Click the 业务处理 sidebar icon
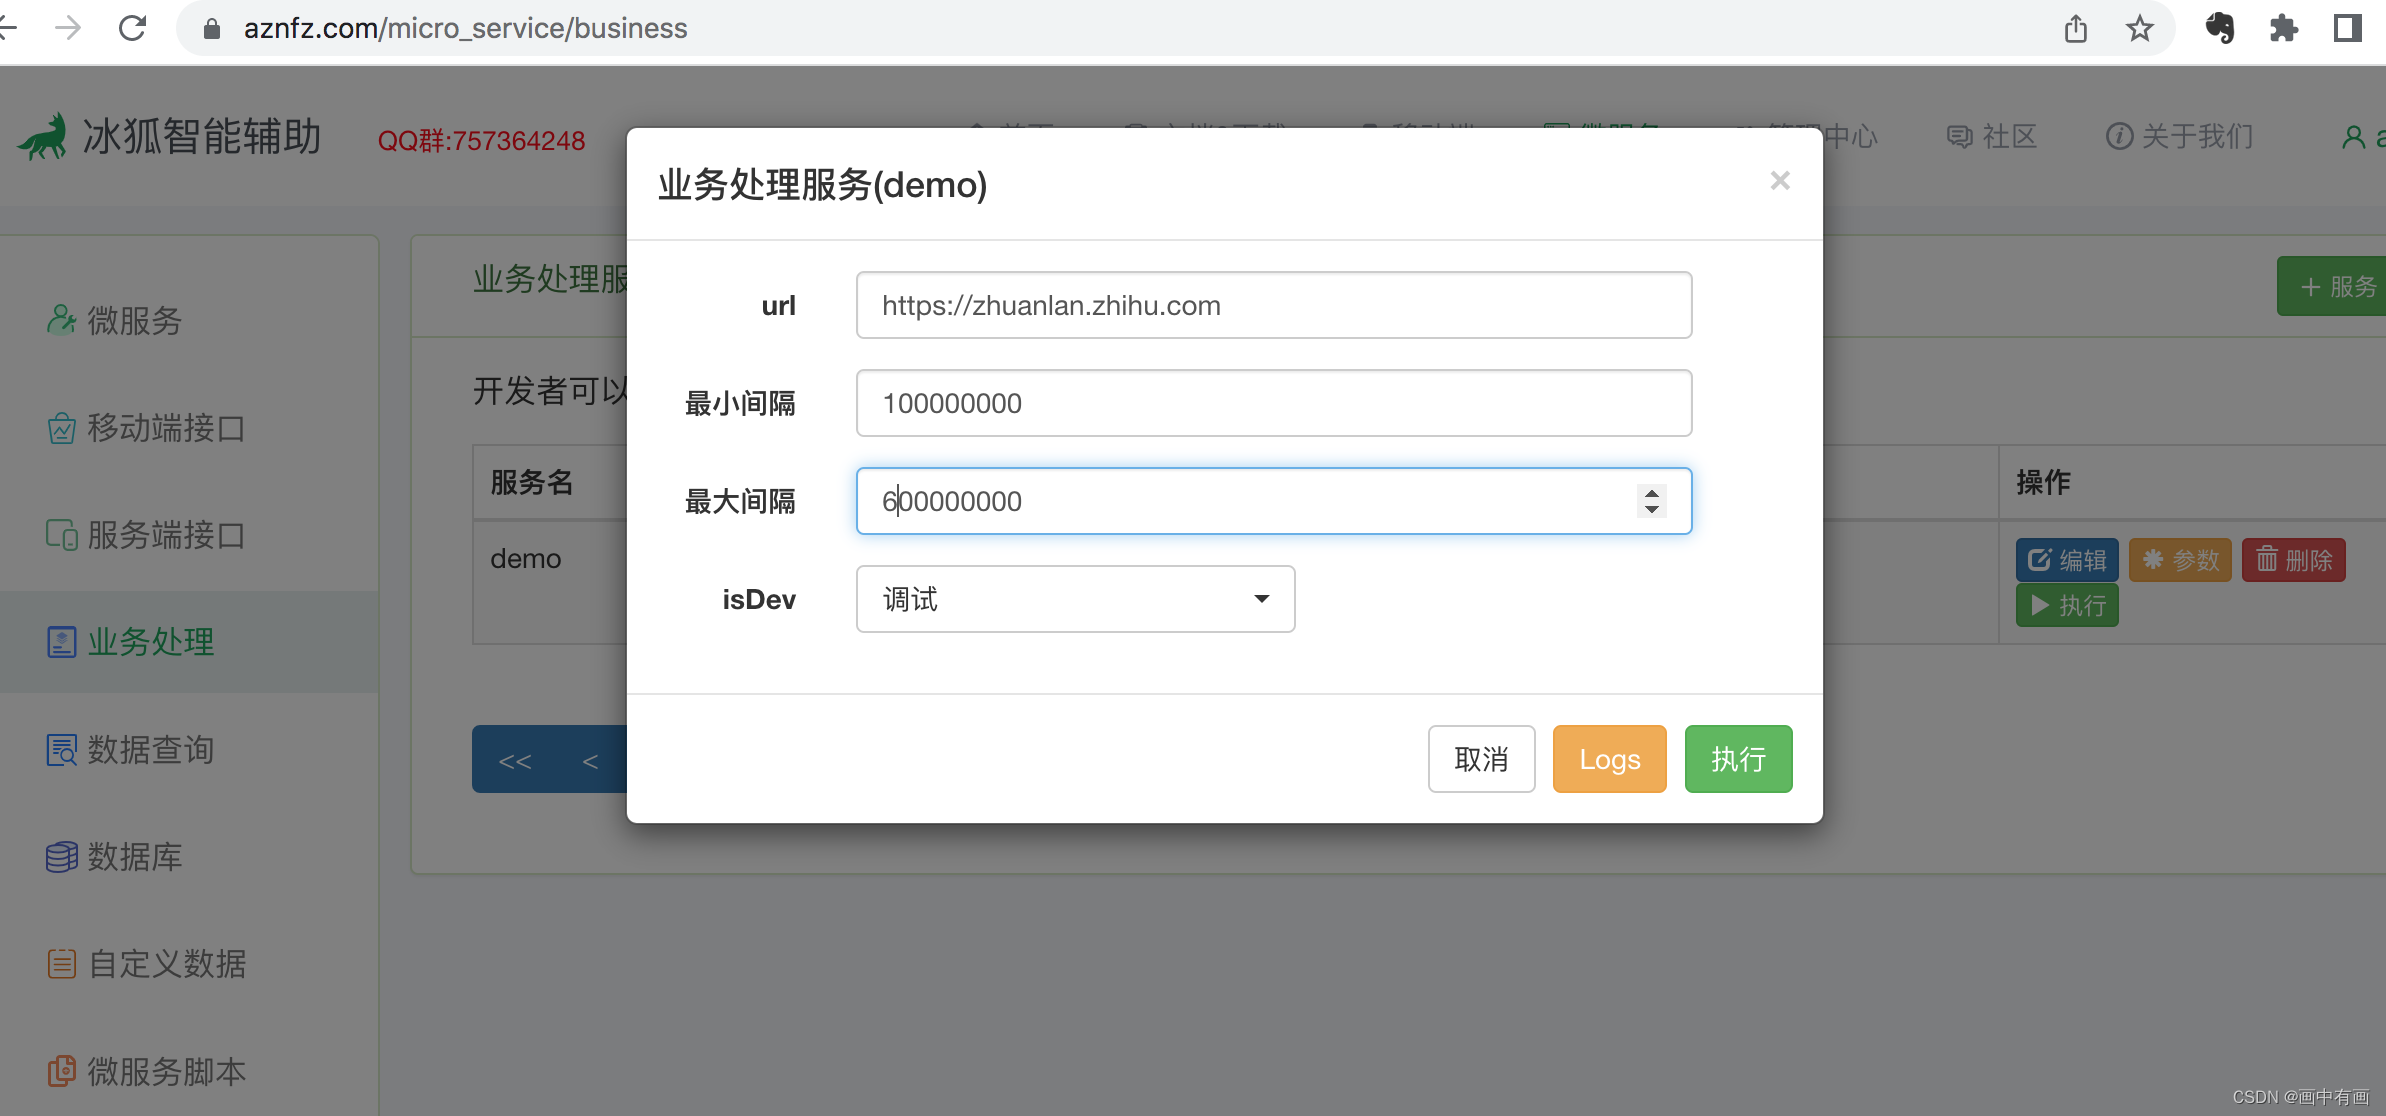The image size is (2386, 1116). 61,642
